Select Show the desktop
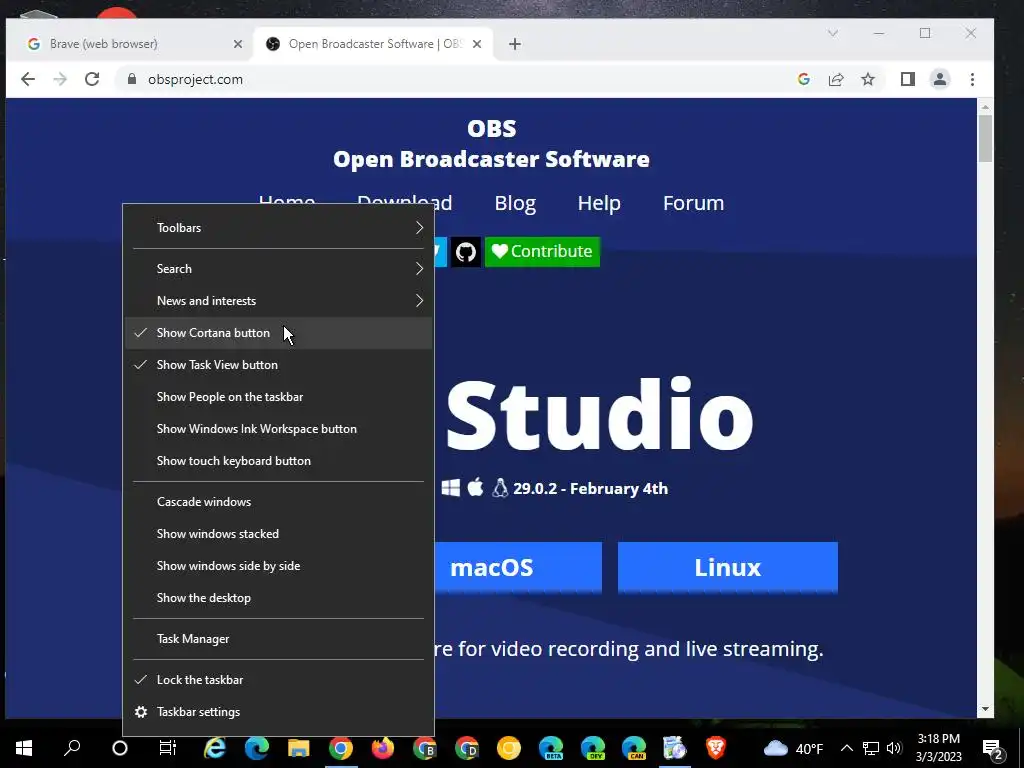Screen dimensions: 1024x768 tap(278, 598)
